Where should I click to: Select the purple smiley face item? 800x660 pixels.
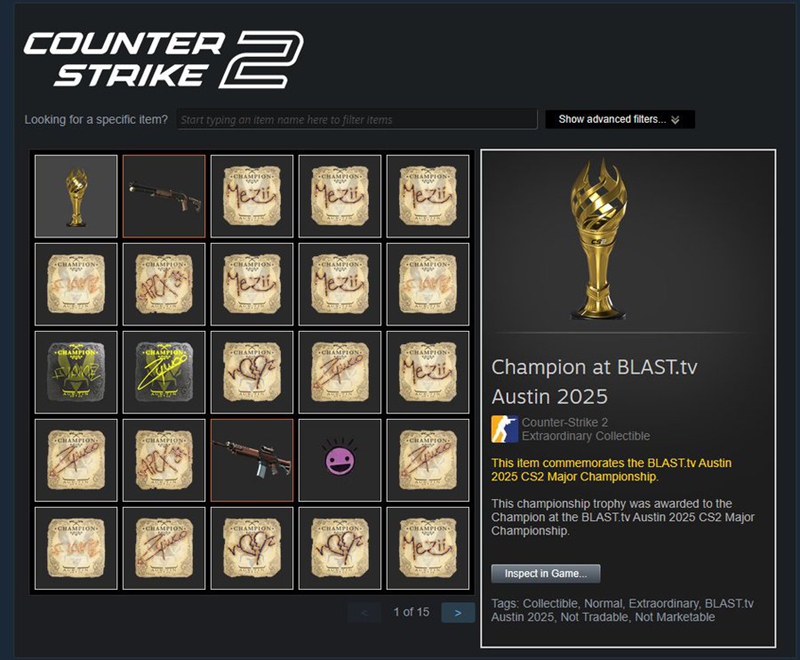(340, 461)
